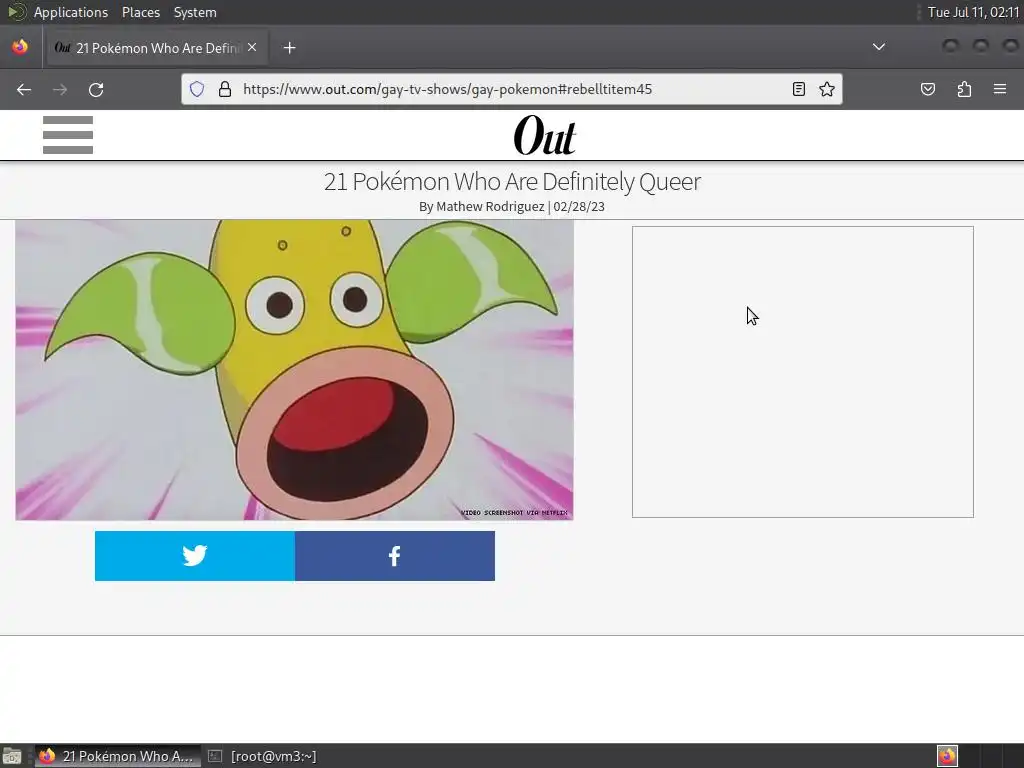Share article on Facebook
Image resolution: width=1024 pixels, height=768 pixels.
395,556
